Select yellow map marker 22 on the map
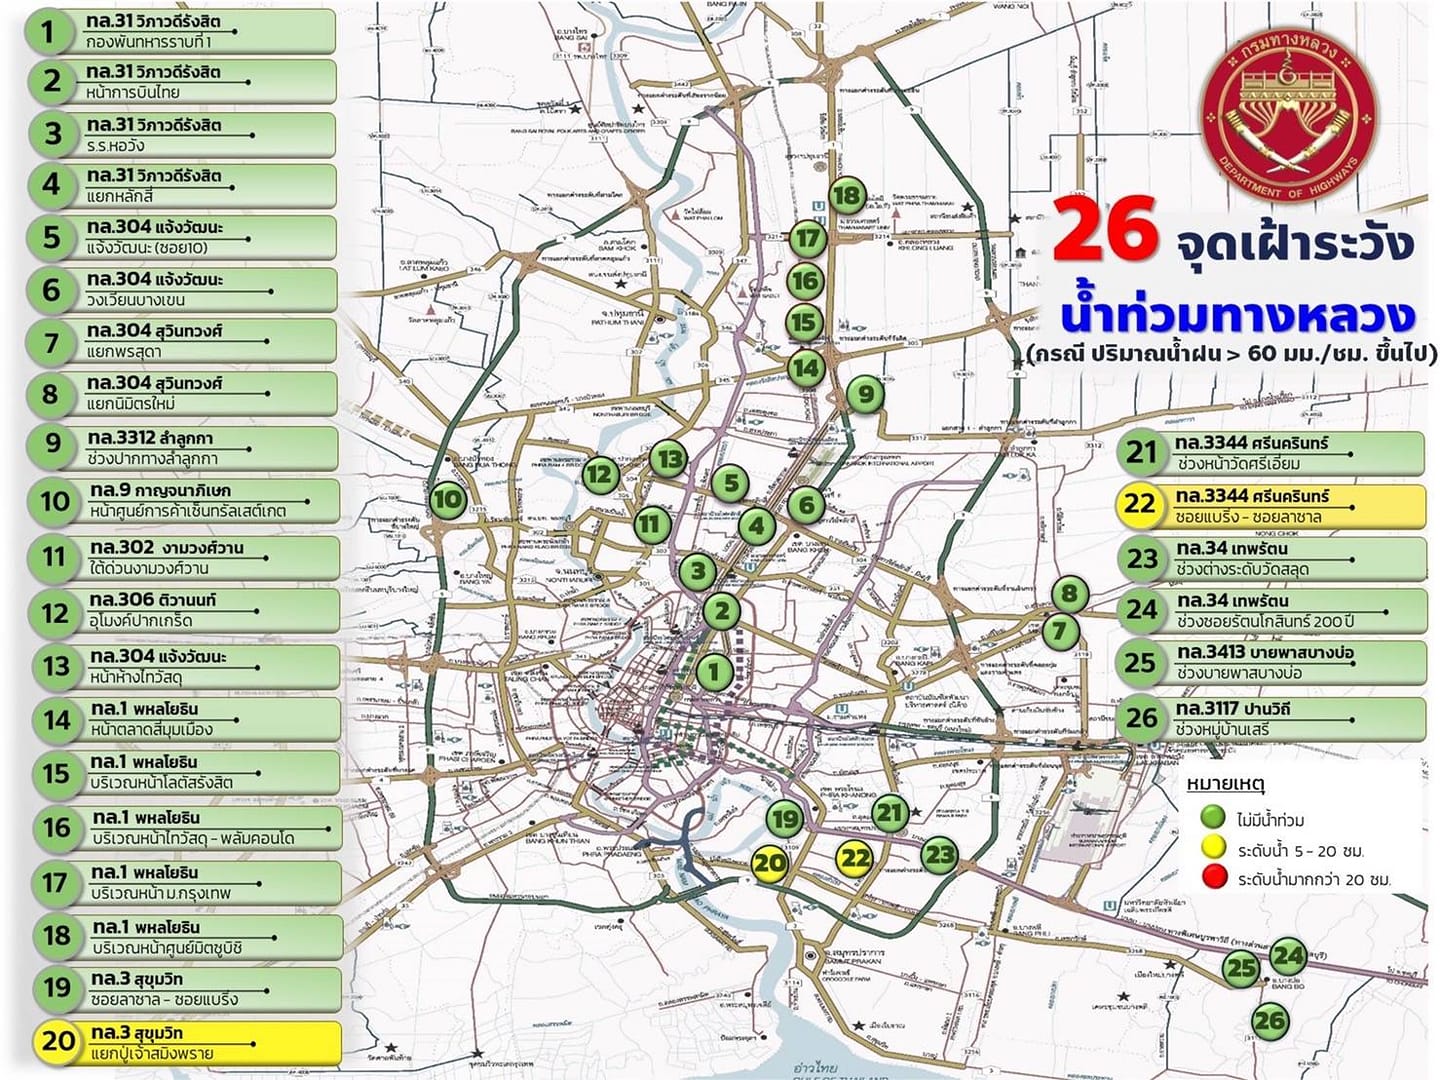 (x=855, y=858)
